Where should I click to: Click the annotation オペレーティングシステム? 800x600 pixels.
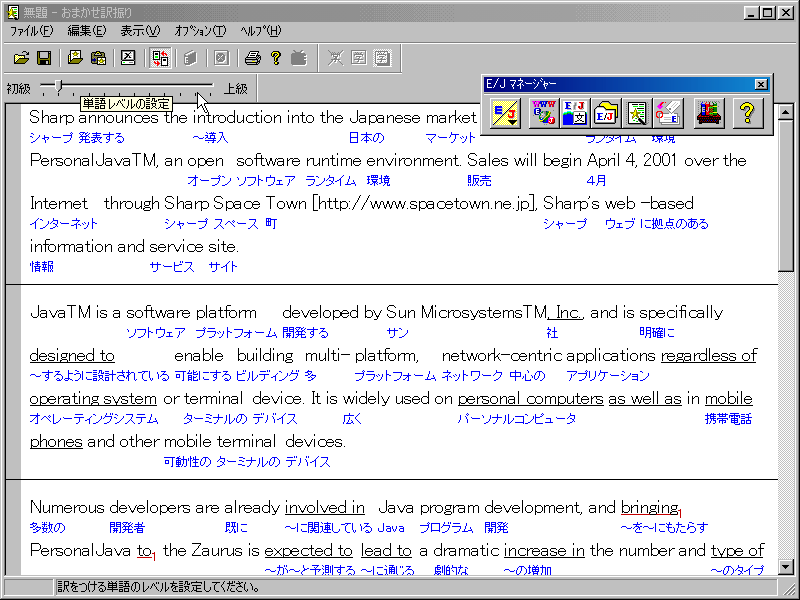[x=94, y=419]
